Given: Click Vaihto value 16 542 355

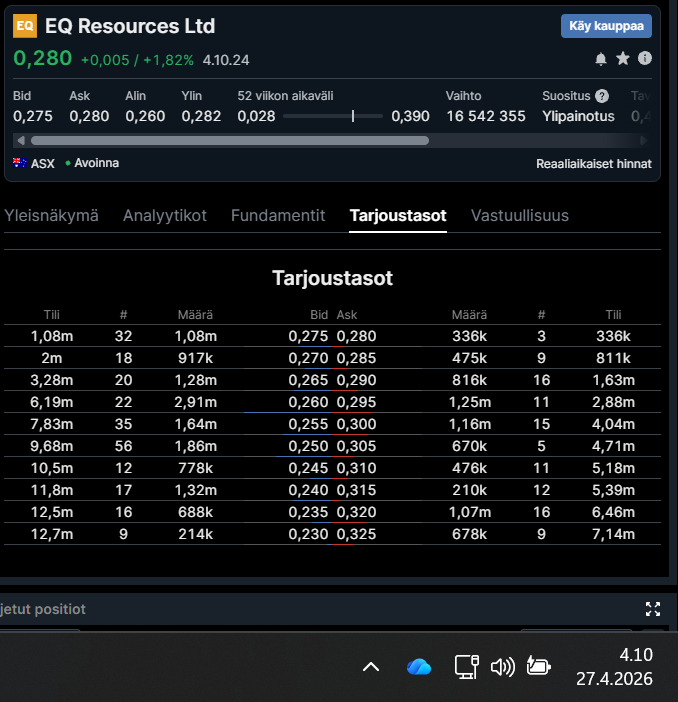Looking at the screenshot, I should 486,116.
